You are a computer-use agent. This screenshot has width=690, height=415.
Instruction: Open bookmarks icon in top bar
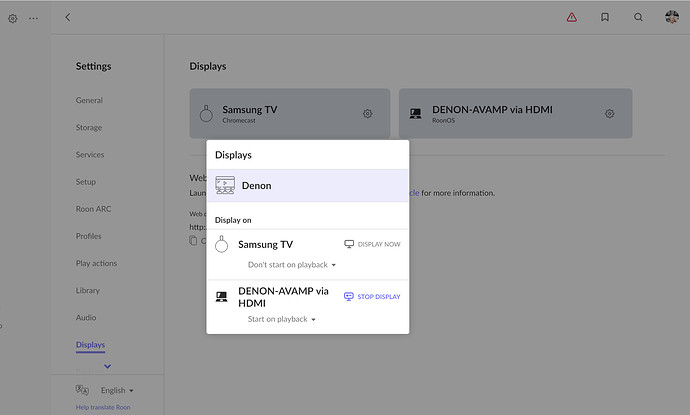(x=605, y=17)
